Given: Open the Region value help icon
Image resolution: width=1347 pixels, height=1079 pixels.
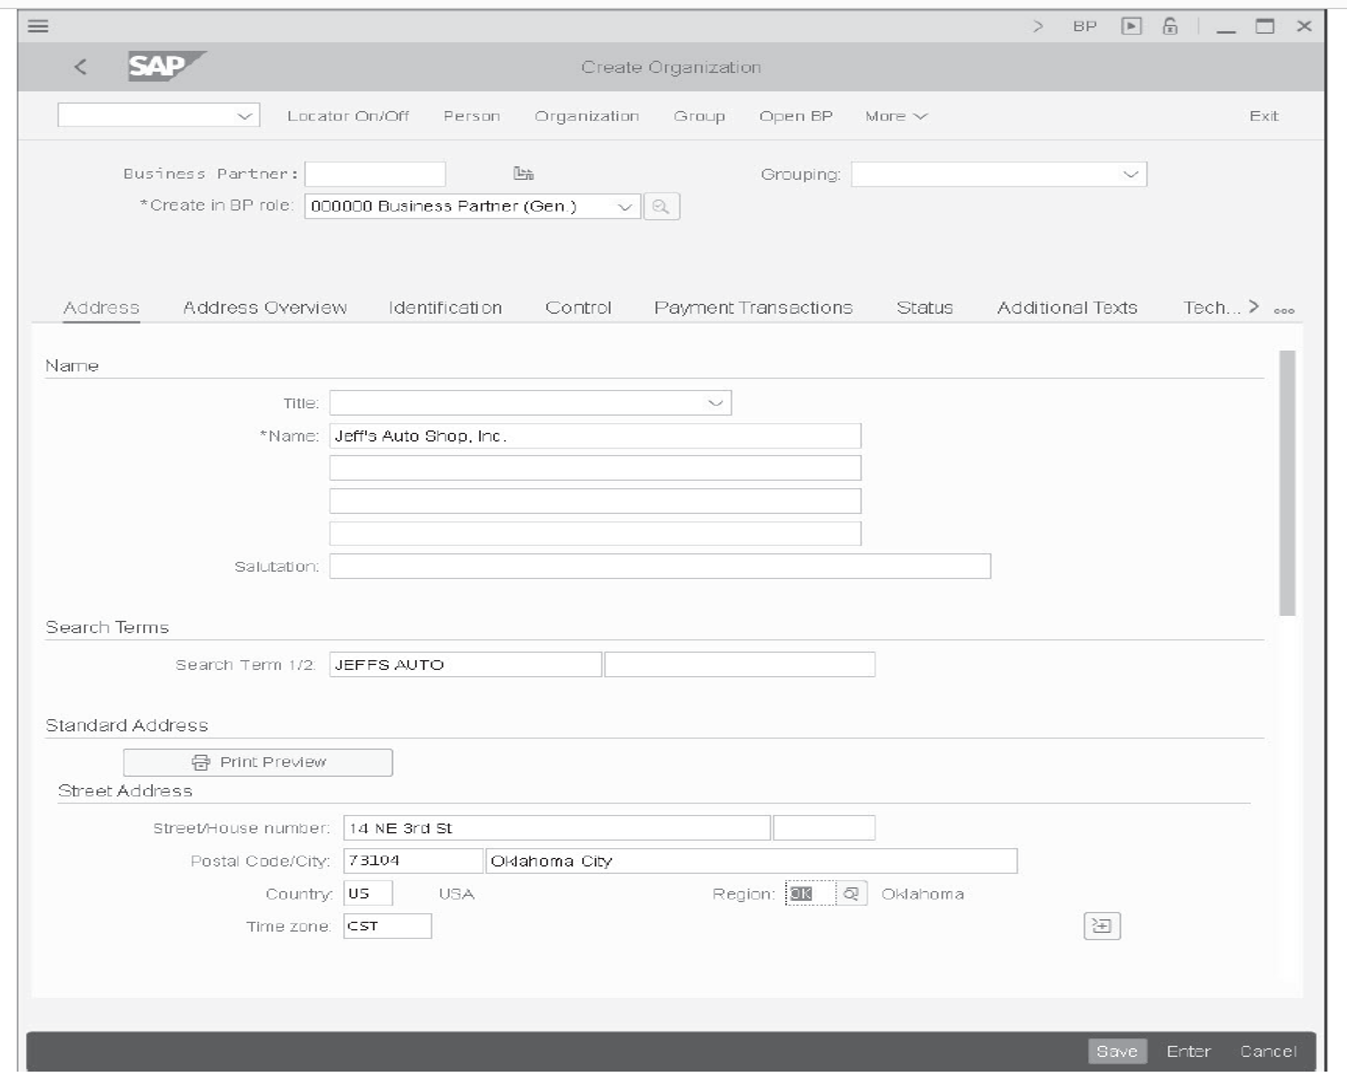Looking at the screenshot, I should pyautogui.click(x=851, y=894).
